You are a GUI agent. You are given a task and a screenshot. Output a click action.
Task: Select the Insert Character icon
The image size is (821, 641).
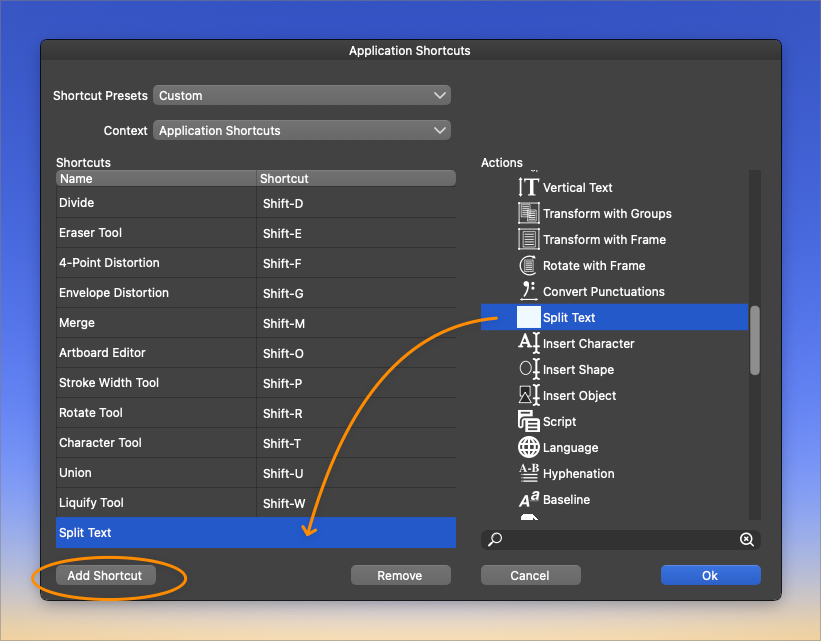[x=528, y=343]
